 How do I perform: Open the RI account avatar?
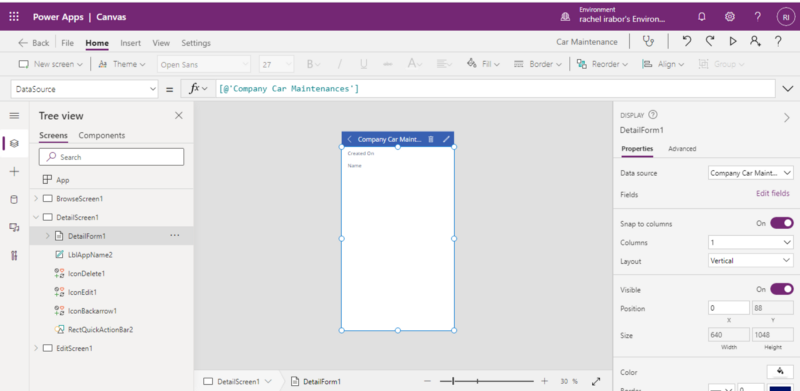(x=786, y=17)
